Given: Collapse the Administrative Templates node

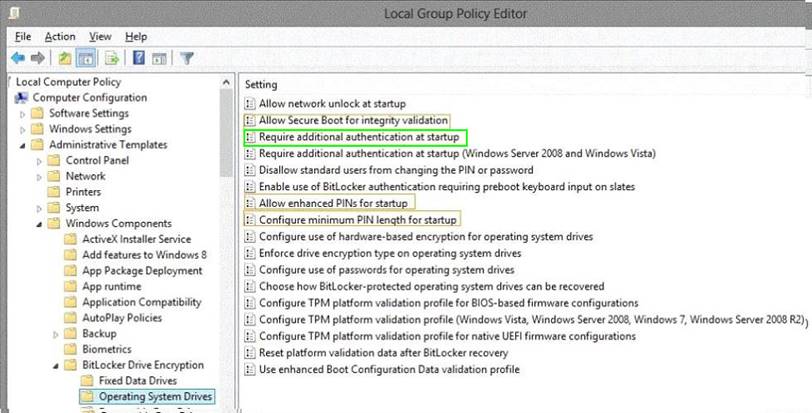Looking at the screenshot, I should click(24, 145).
